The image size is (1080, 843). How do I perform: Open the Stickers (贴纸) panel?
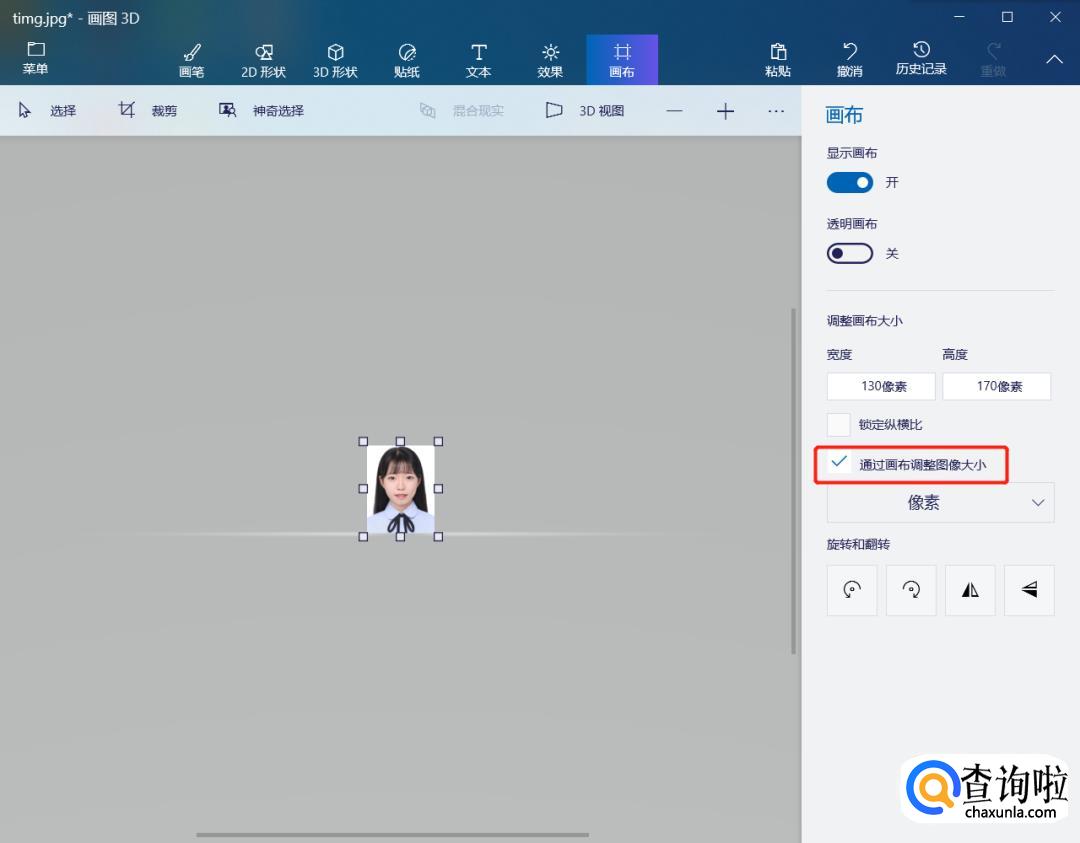(406, 59)
